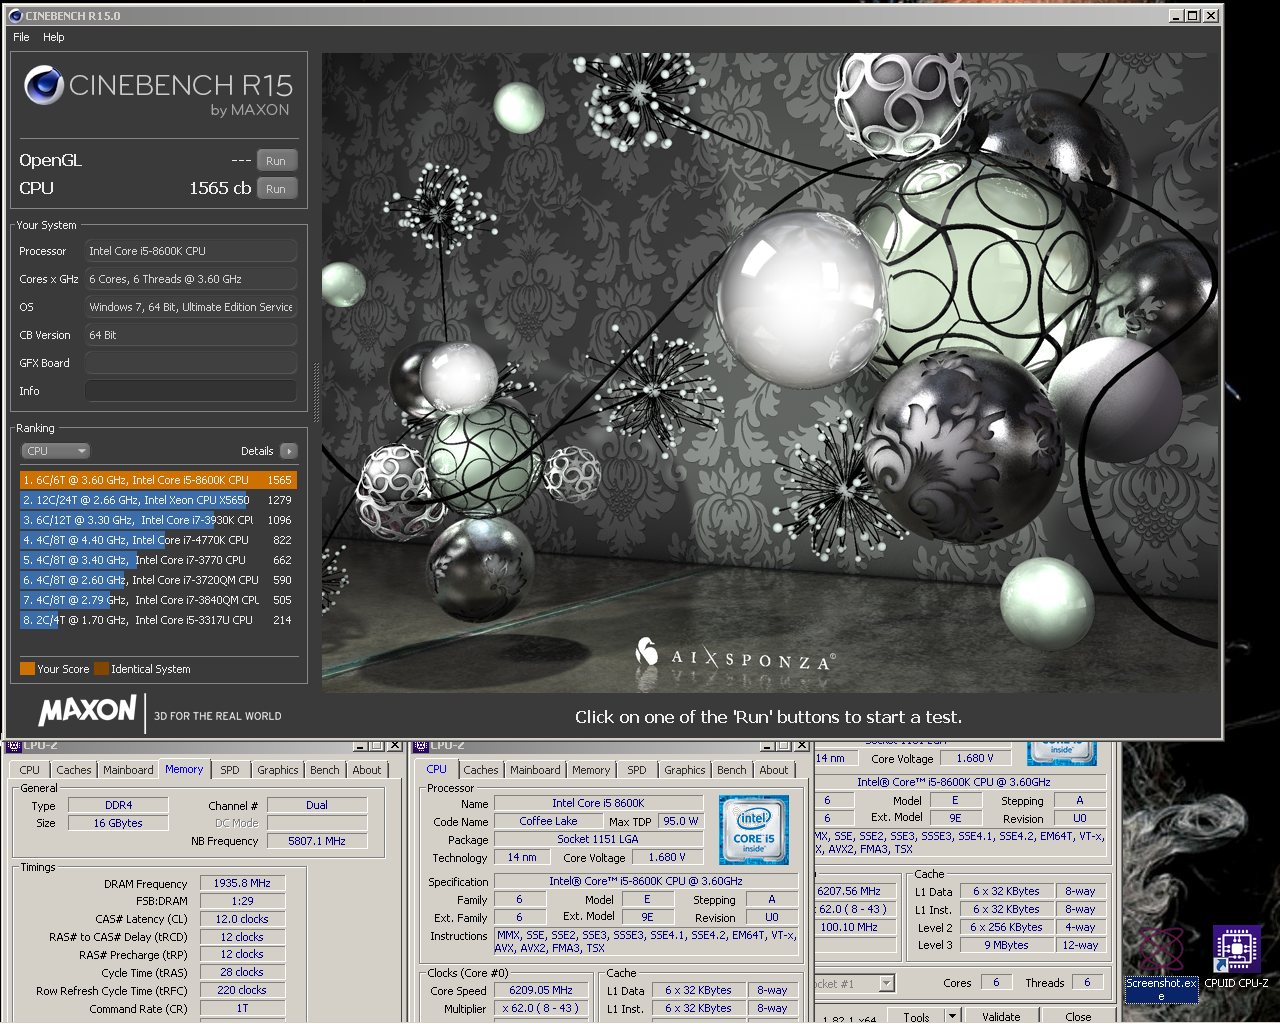Screen dimensions: 1280x1024
Task: Open the About tab in the Memory CPU-Z window
Action: [x=367, y=770]
